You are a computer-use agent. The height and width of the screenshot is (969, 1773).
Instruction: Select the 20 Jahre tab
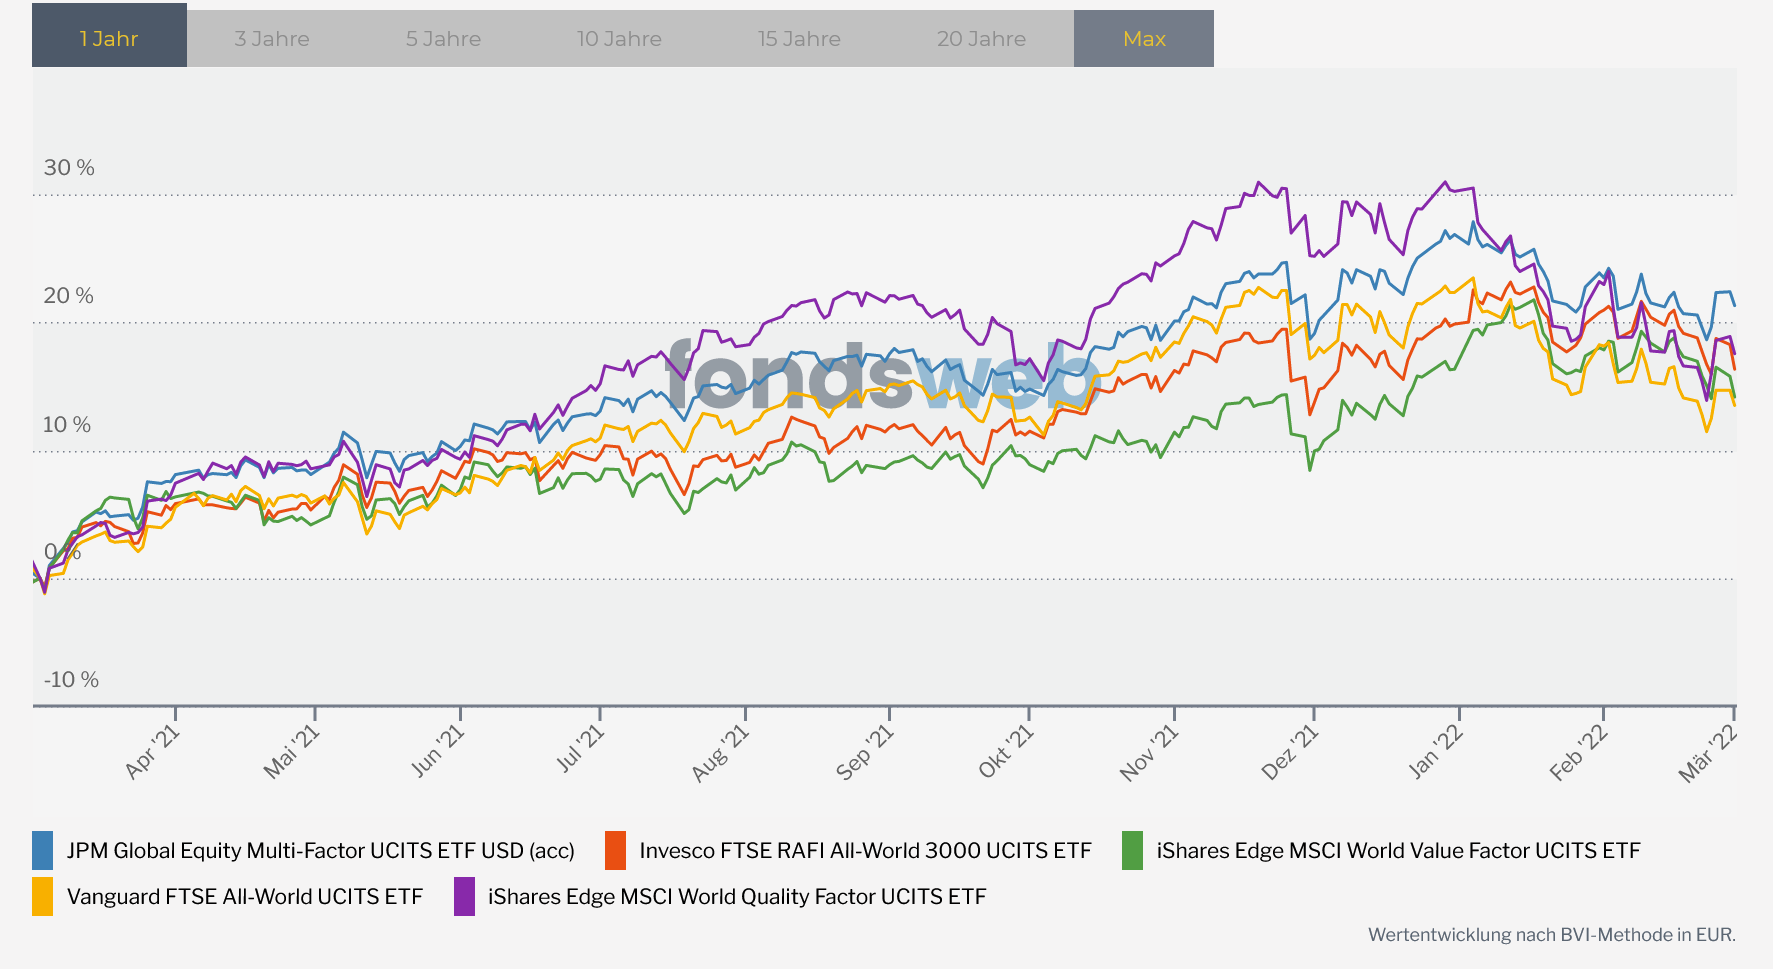981,39
